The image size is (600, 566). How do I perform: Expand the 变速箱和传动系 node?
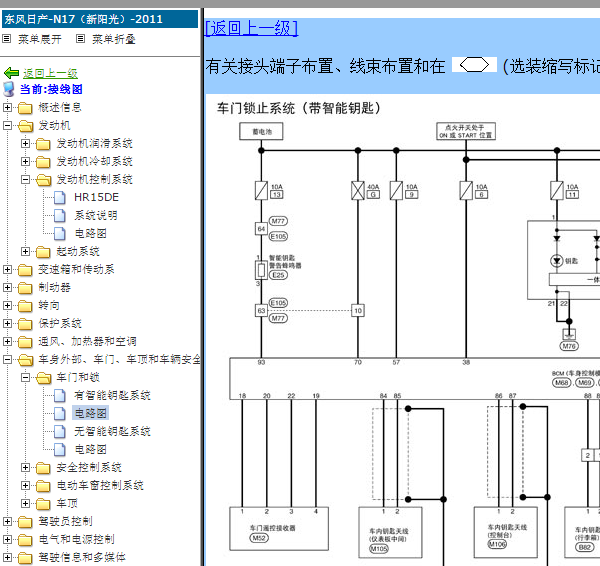coord(7,269)
